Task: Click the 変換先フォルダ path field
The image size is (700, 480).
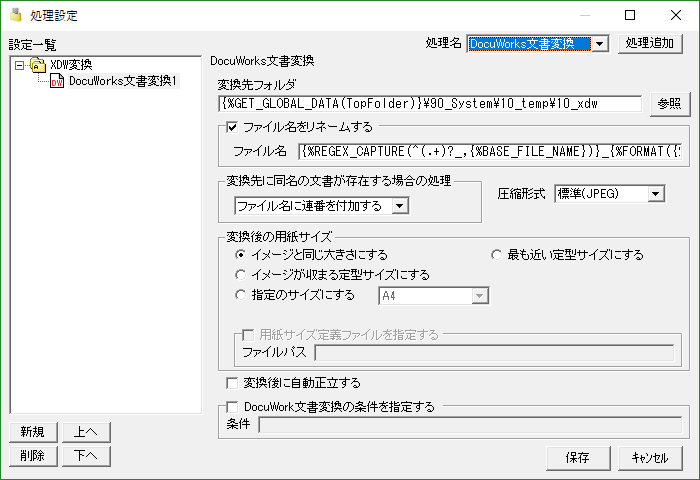Action: click(430, 104)
